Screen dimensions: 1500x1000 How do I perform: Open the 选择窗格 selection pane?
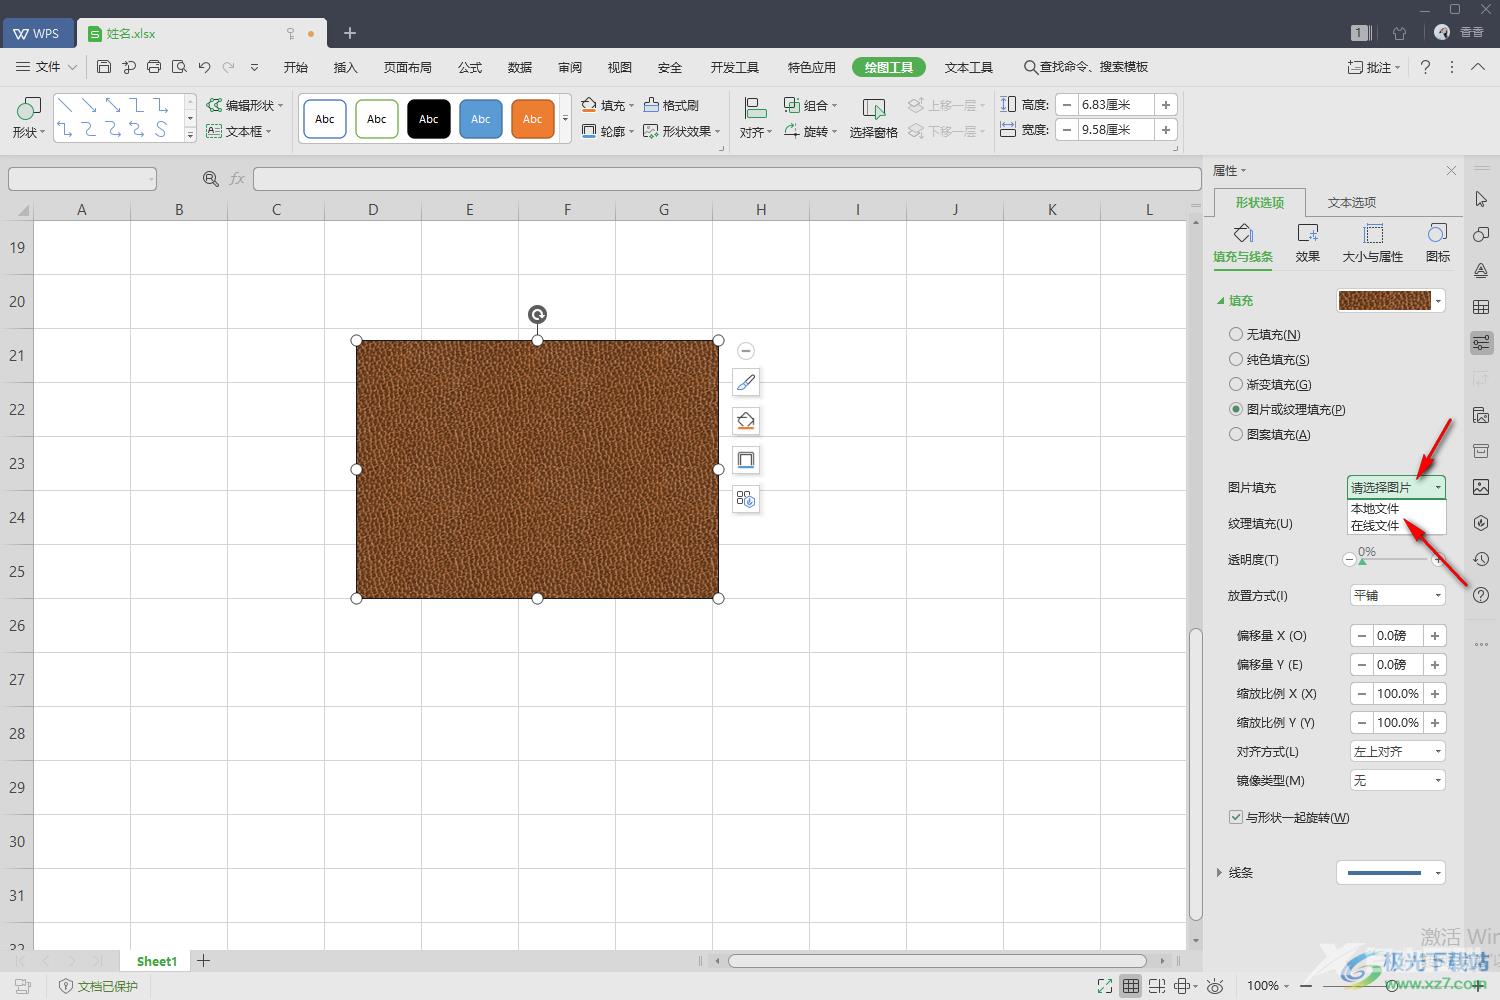873,118
